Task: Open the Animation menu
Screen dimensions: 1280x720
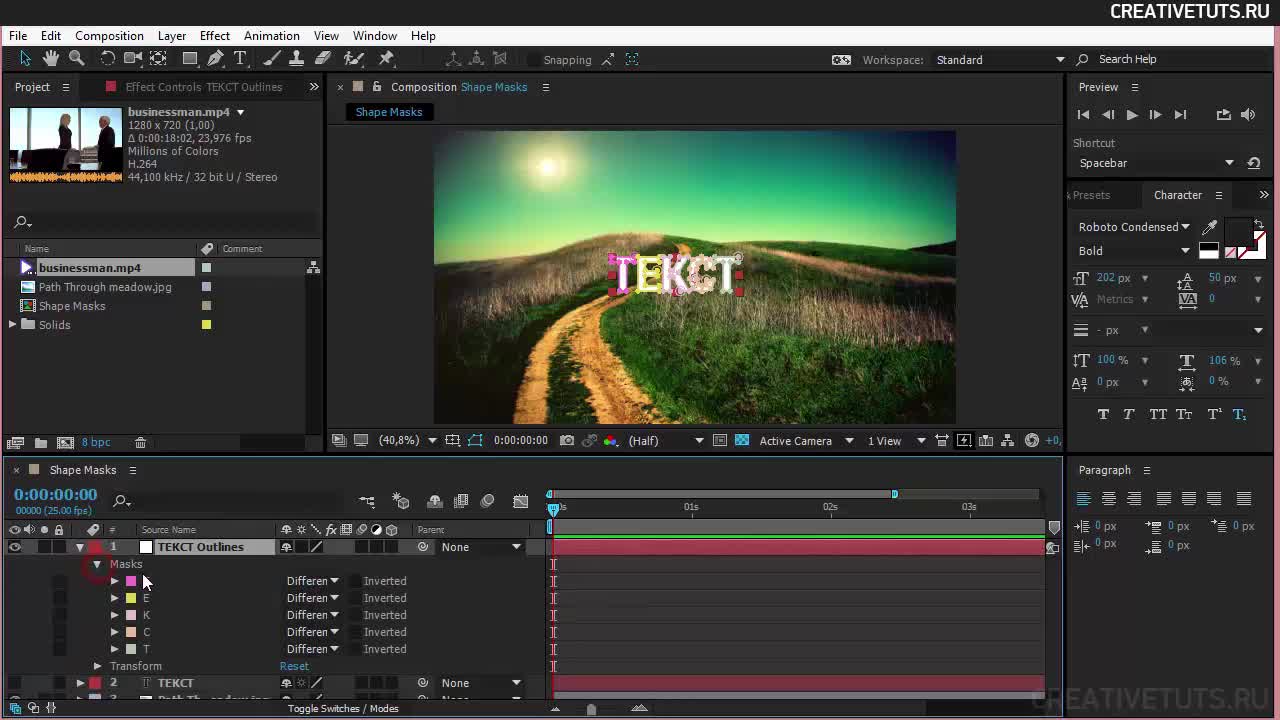Action: click(271, 36)
